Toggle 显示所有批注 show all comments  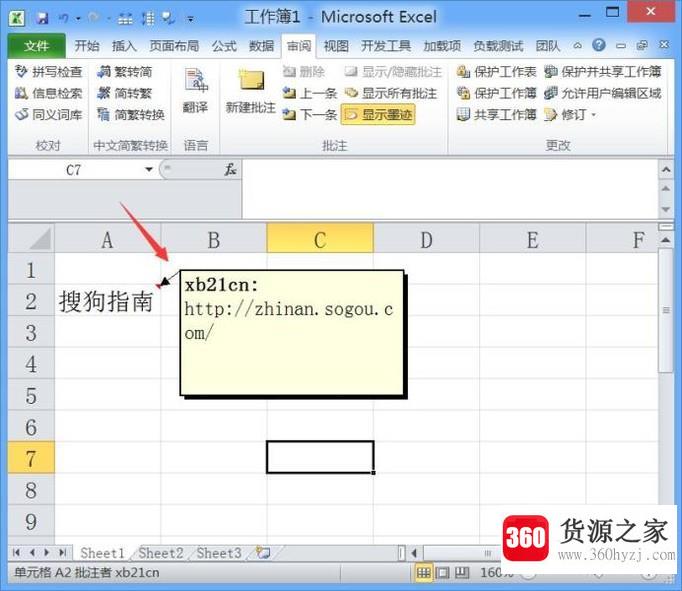[x=391, y=93]
